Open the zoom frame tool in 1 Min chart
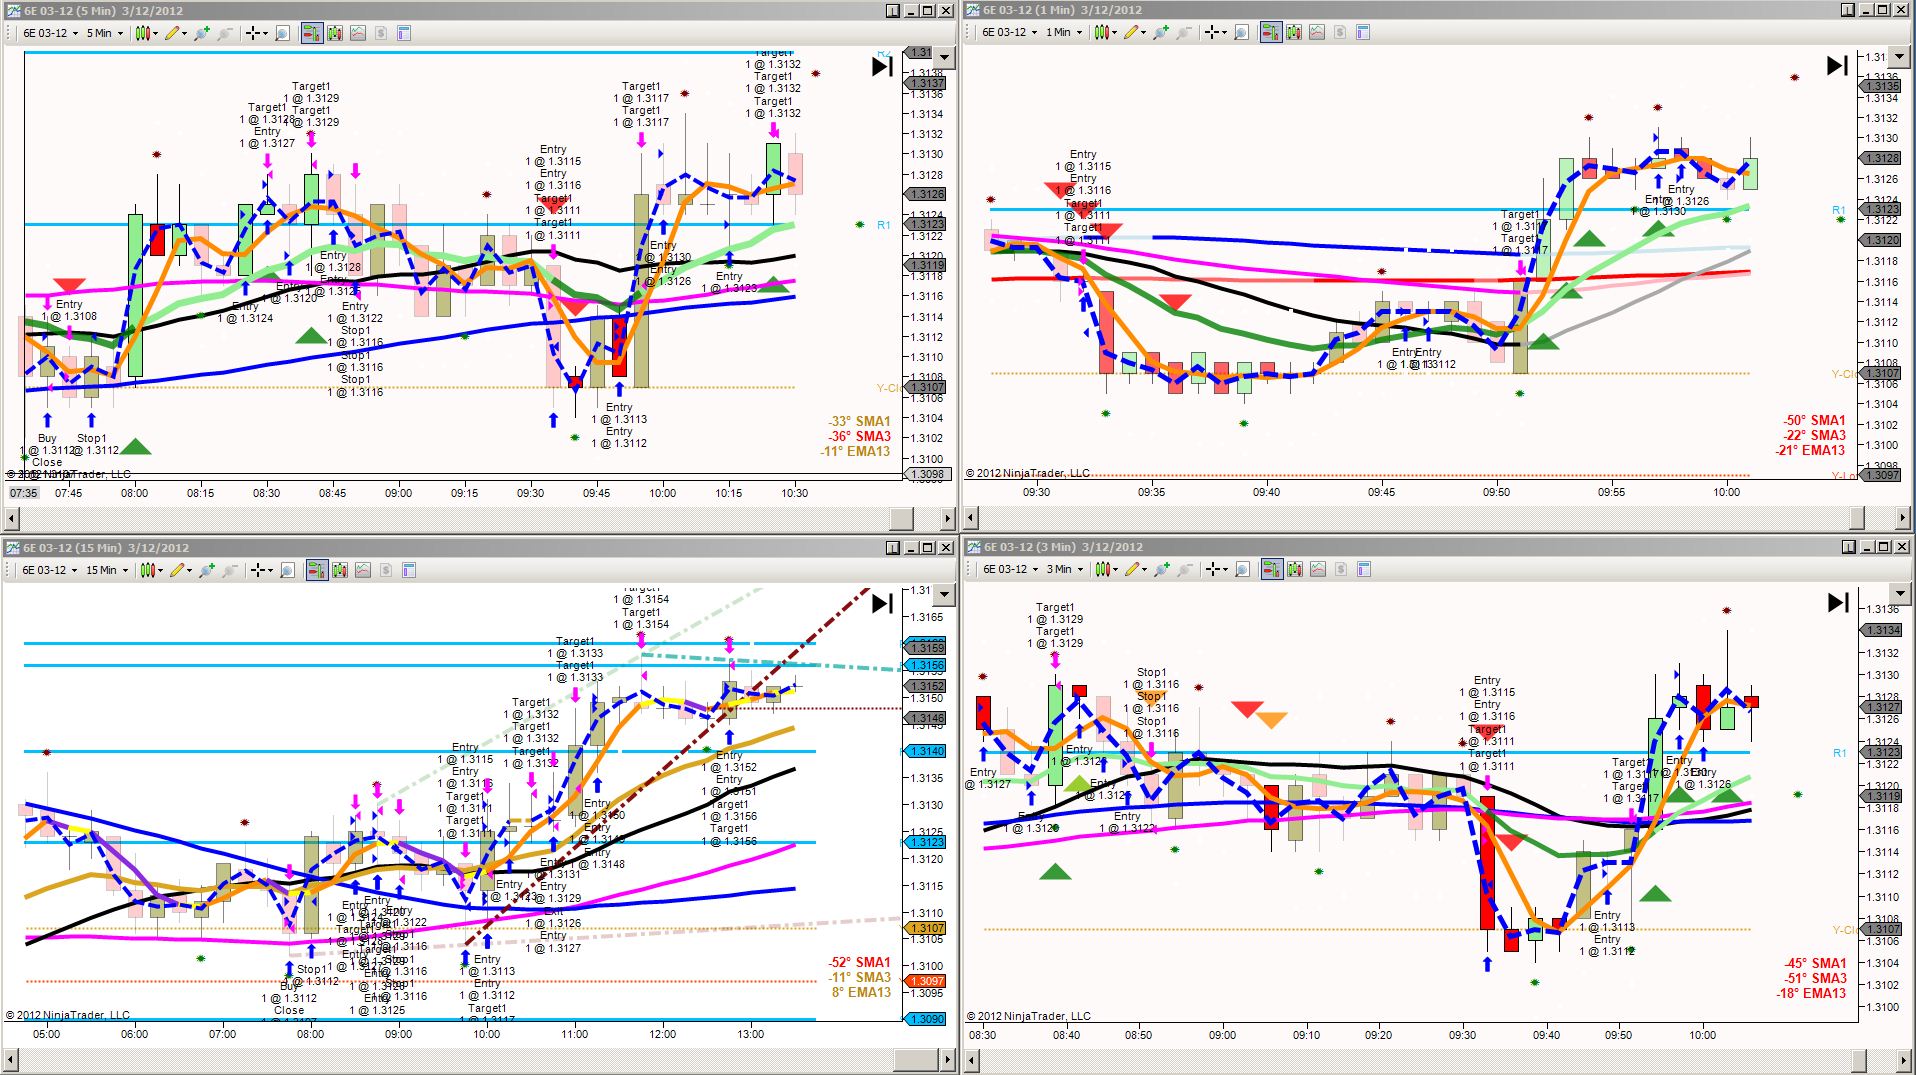Viewport: 1916px width, 1075px height. (x=1241, y=32)
